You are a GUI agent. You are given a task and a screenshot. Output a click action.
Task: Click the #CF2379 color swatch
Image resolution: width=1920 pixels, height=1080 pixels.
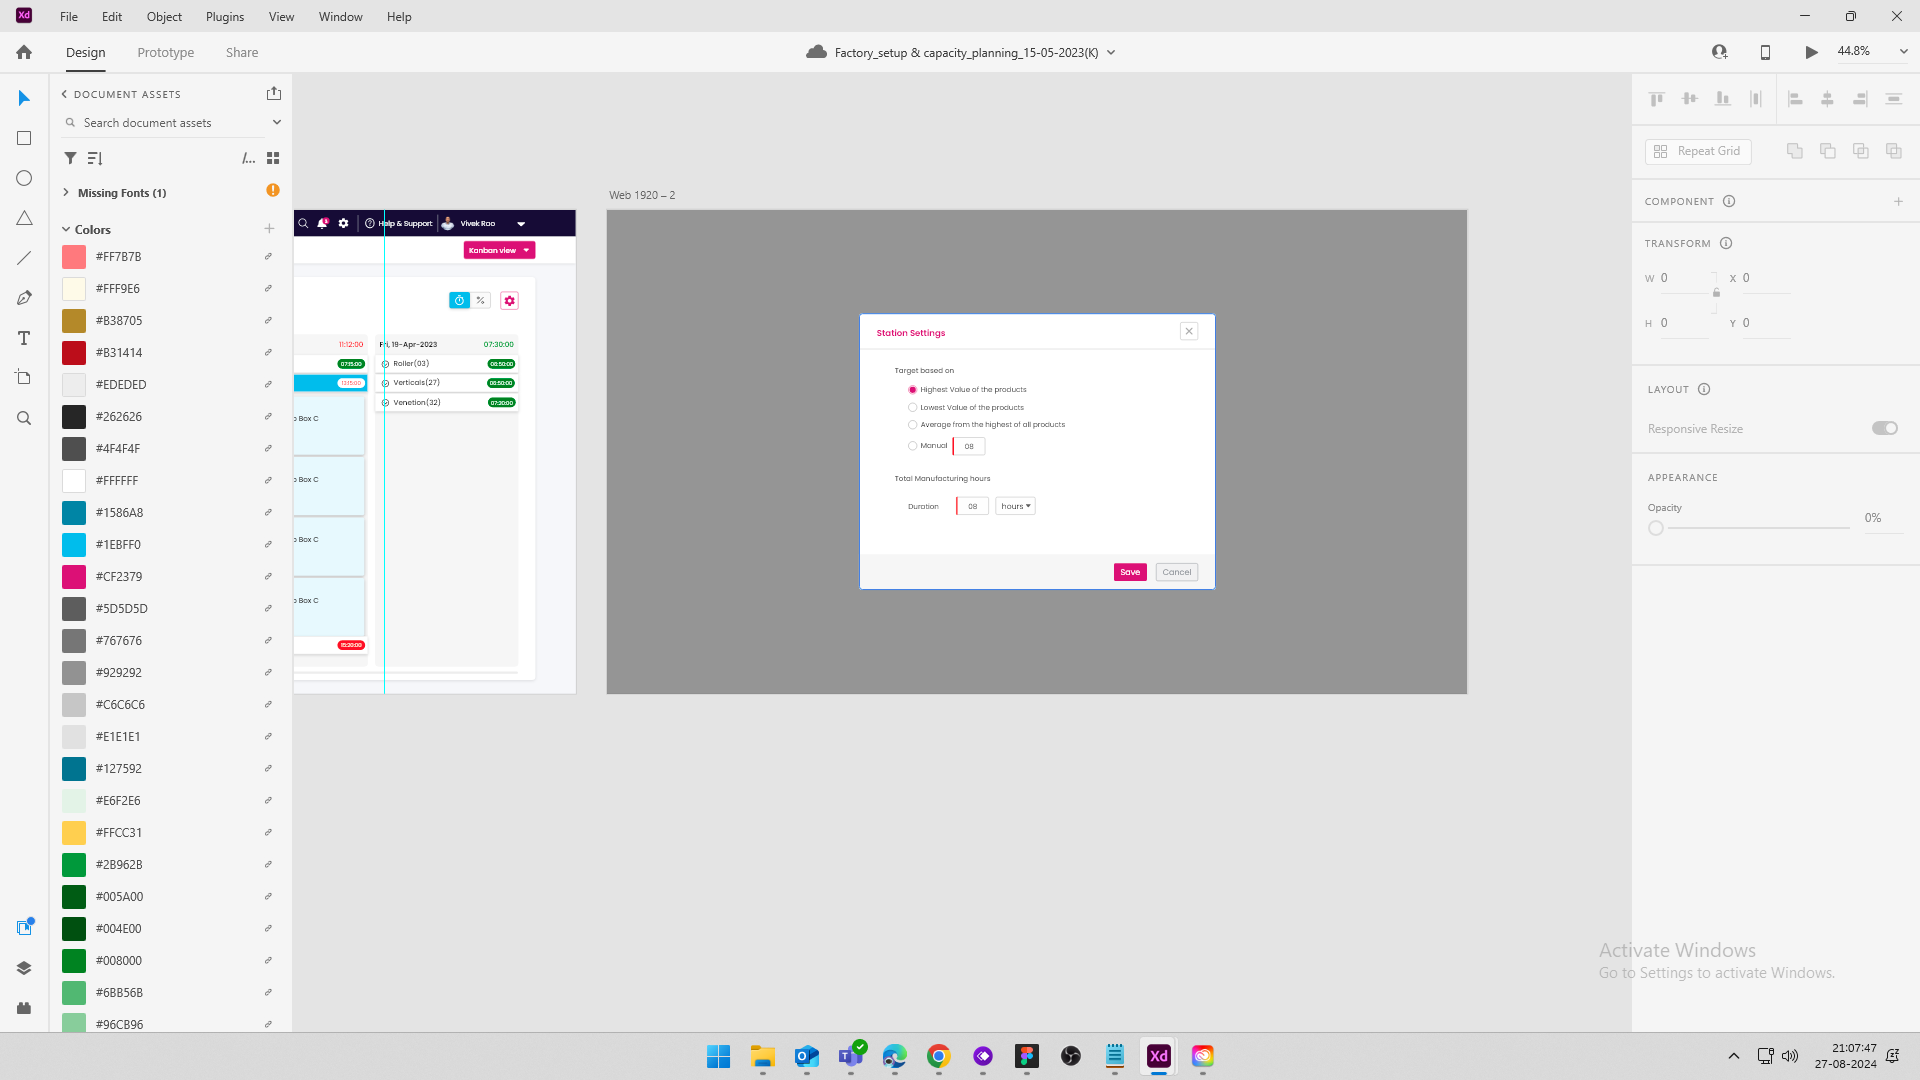pos(74,577)
